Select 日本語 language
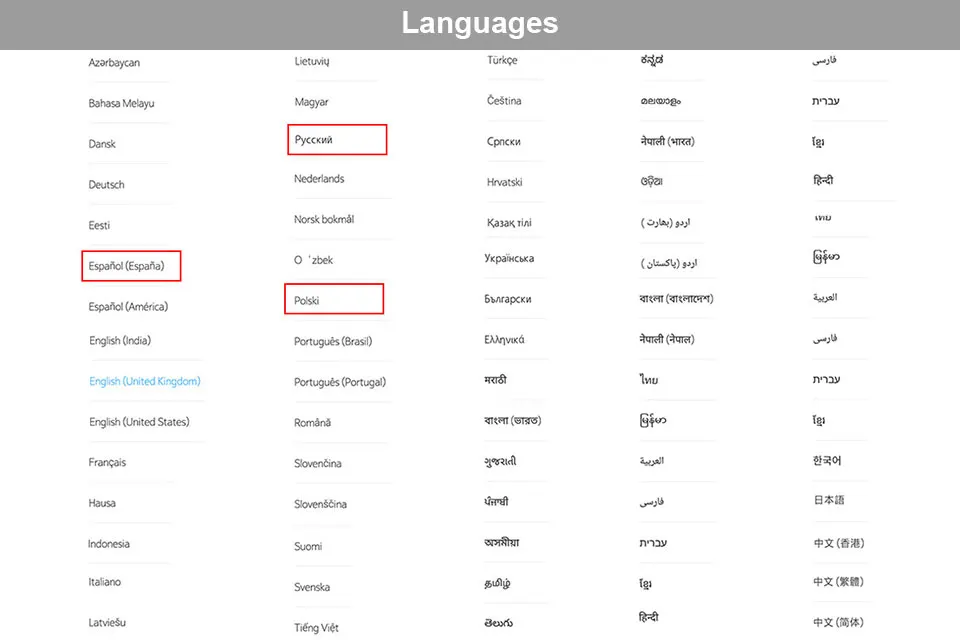The image size is (960, 640). pos(828,500)
